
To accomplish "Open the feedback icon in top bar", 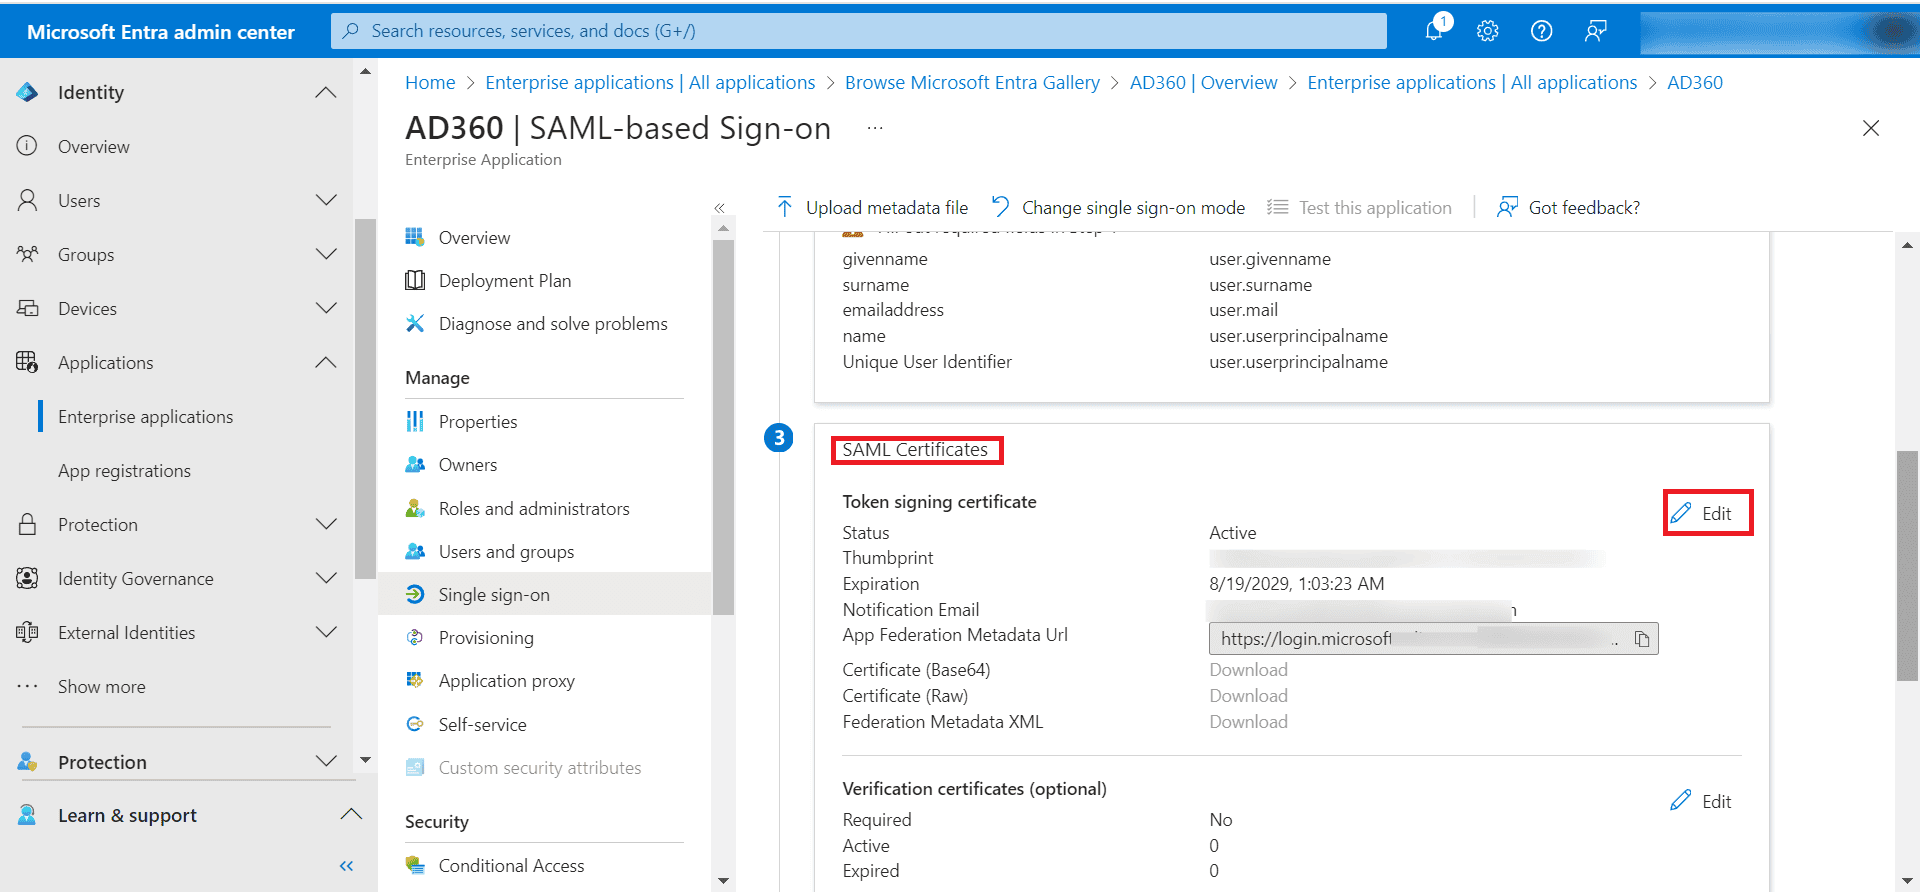I will [1595, 31].
